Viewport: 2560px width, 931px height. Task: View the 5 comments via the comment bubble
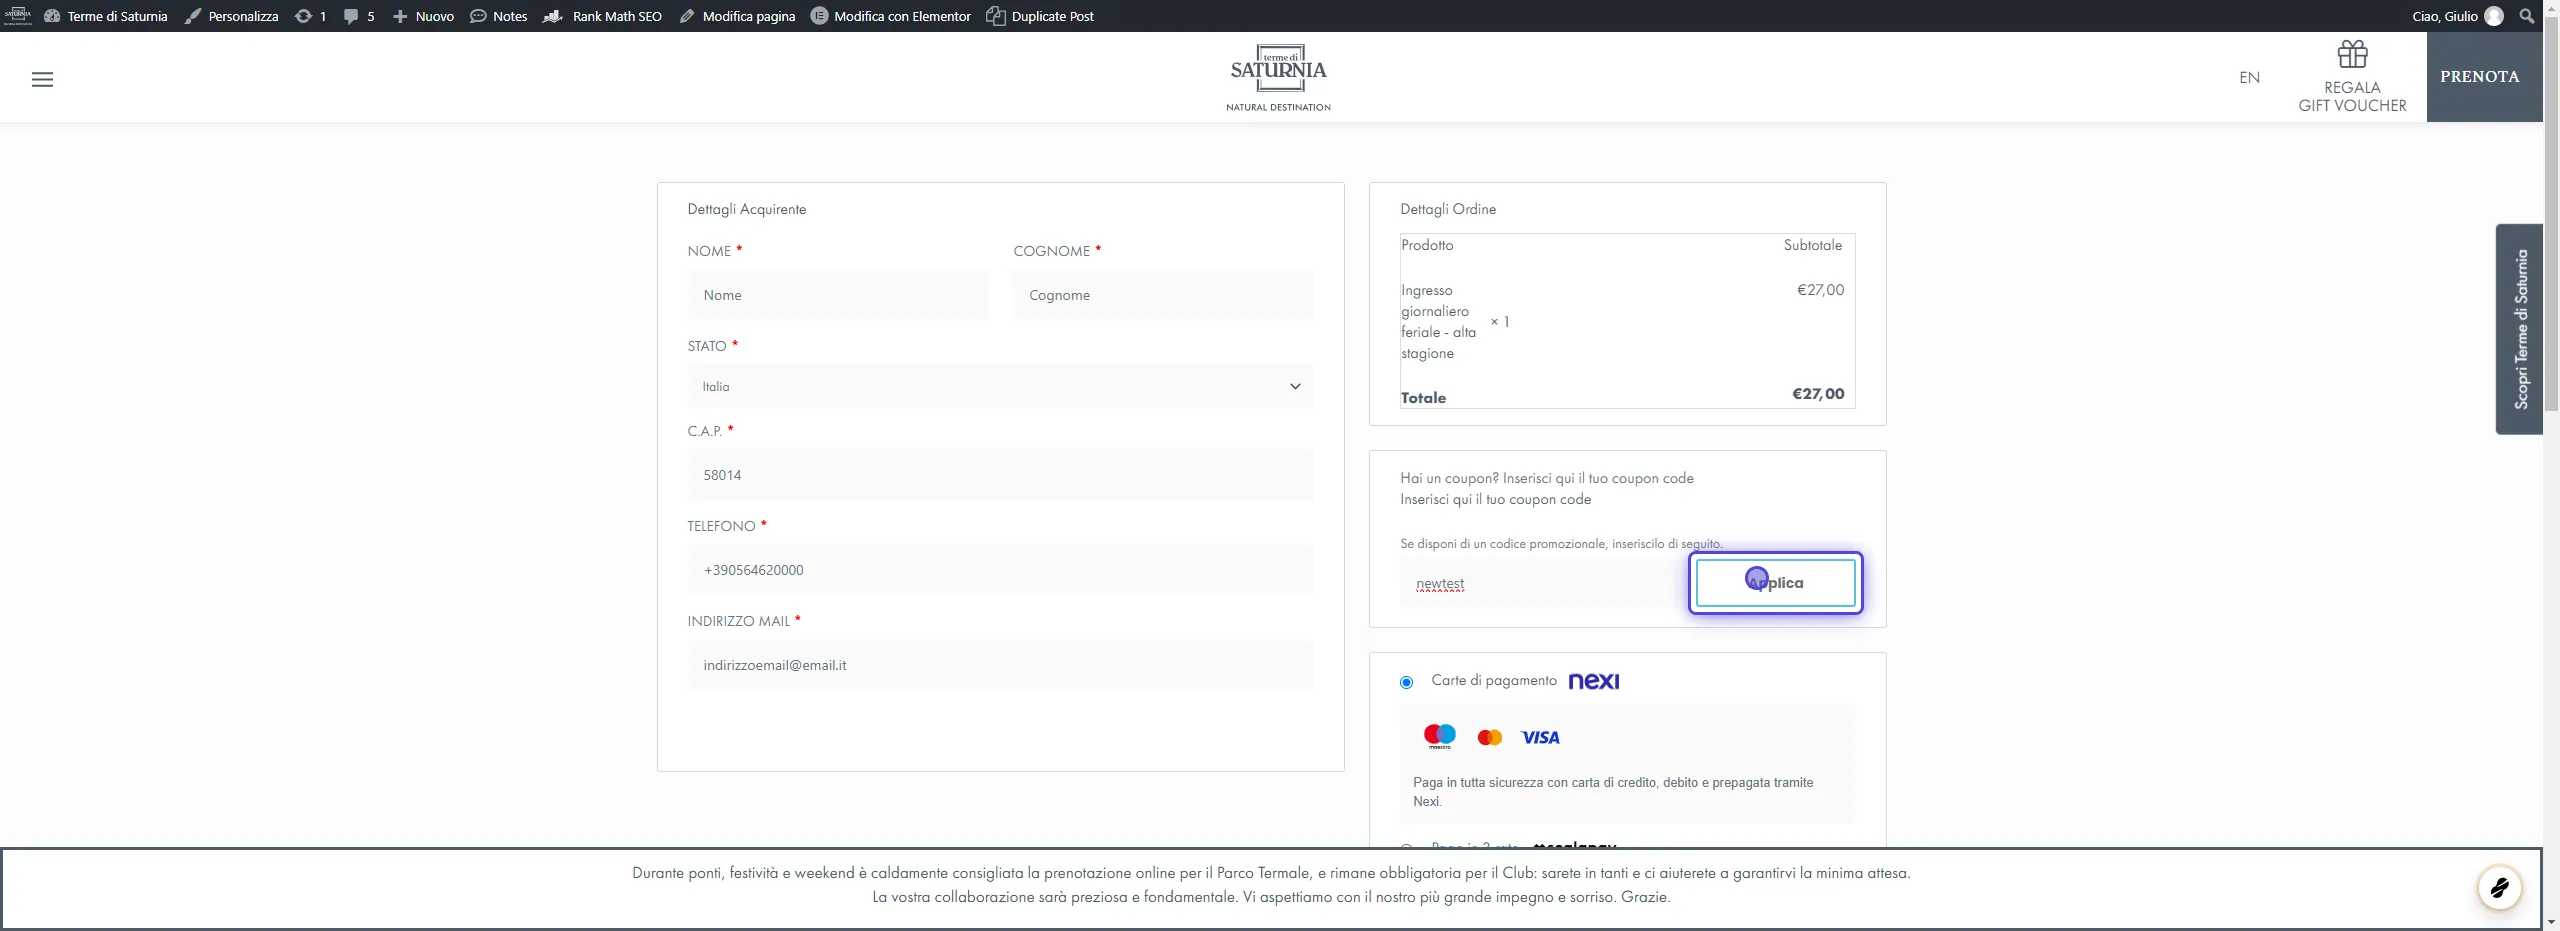[x=358, y=16]
